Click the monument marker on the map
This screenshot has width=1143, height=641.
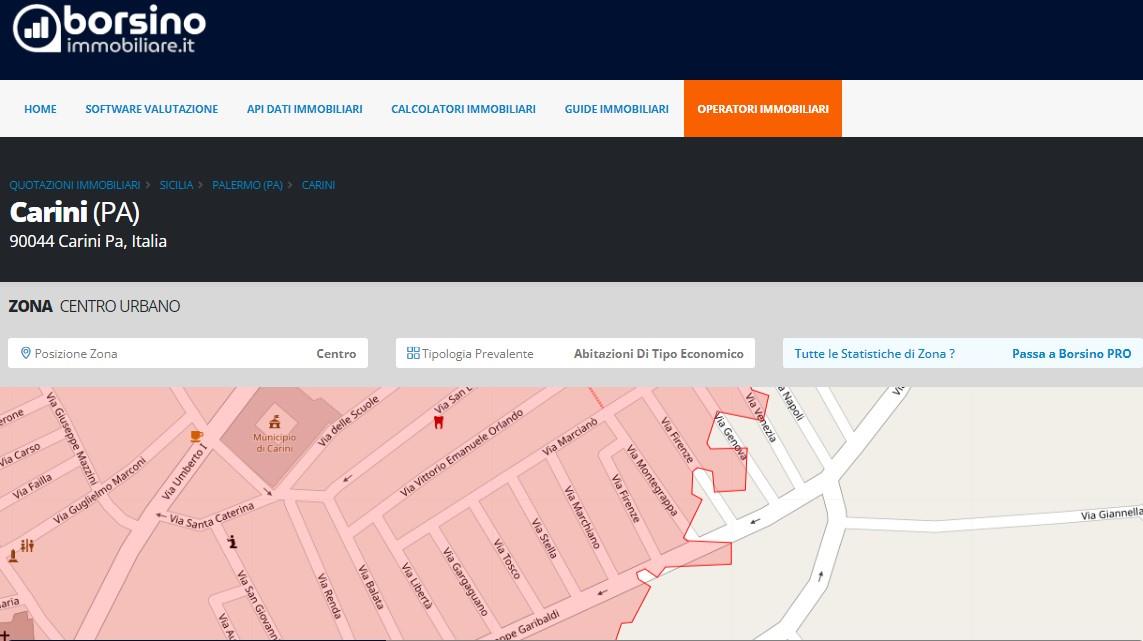12,554
